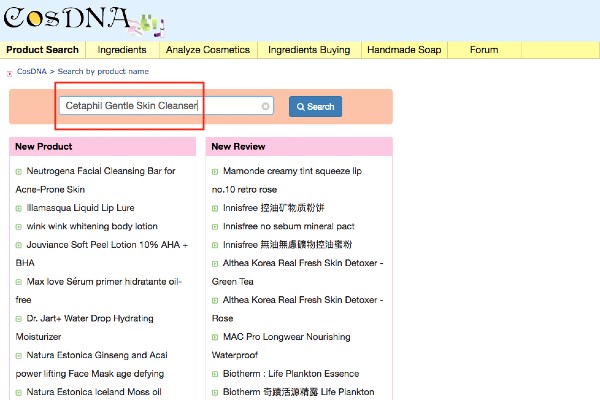Click plus icon beside Biotherm : Life Plankton Essence
The image size is (600, 400).
coord(215,374)
